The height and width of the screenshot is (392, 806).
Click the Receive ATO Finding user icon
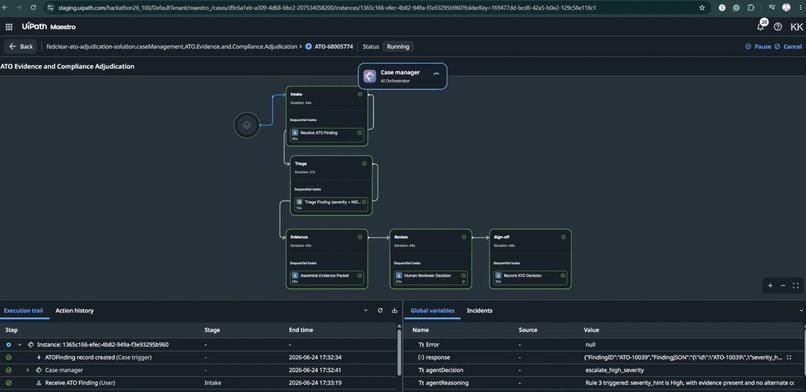[295, 133]
